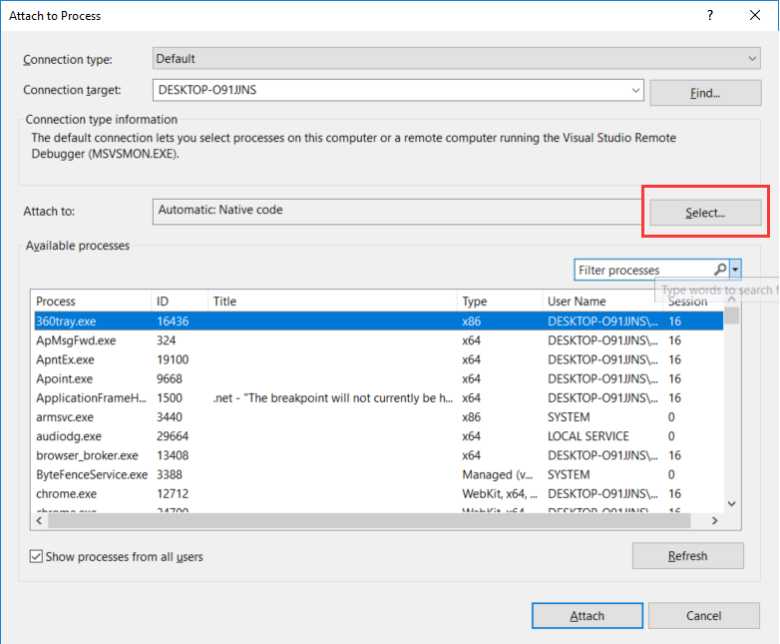Click the LOCAL SERVICE user name cell
This screenshot has height=644, width=780.
click(x=588, y=436)
